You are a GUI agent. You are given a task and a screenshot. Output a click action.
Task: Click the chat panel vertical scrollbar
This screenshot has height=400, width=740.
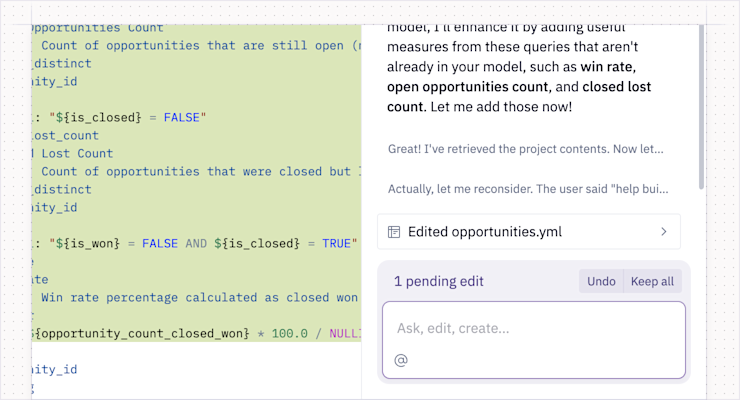click(x=701, y=100)
